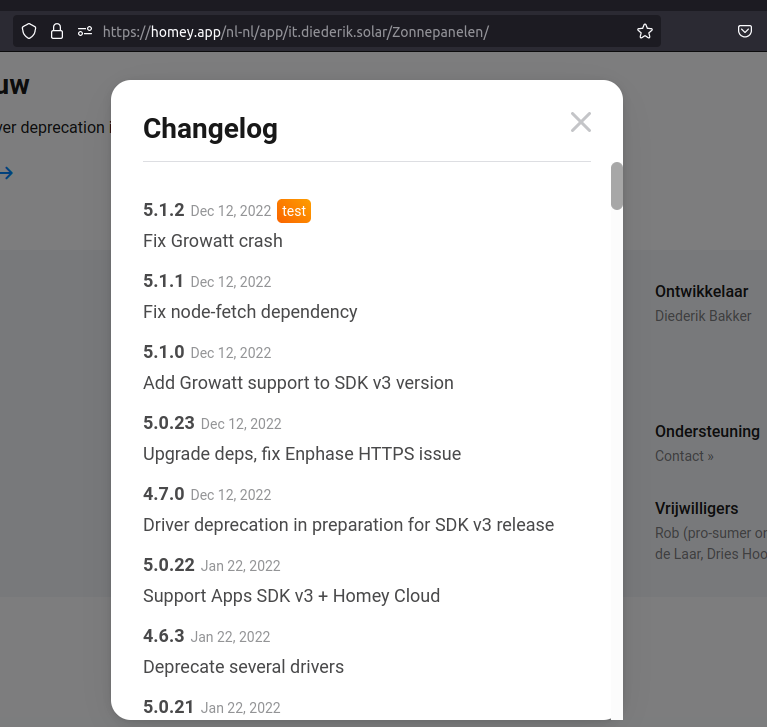Click 'Upgrade deps, fix Enphase HTTPS issue'
This screenshot has height=727, width=767.
tap(302, 454)
